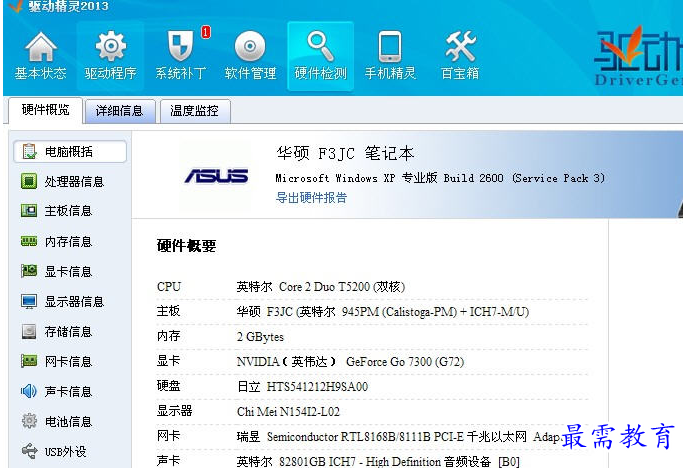The height and width of the screenshot is (468, 683).
Task: Open 处理器信息 sidebar label
Action: click(x=74, y=181)
